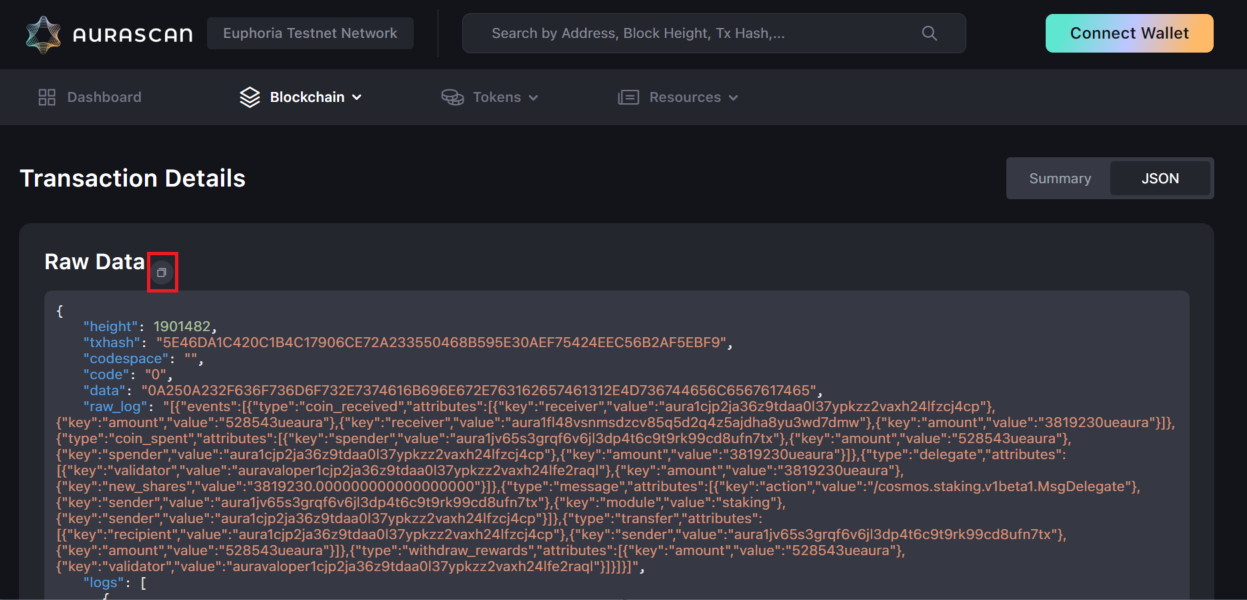The image size is (1247, 600).
Task: Select the Blockchain menu entry
Action: [x=308, y=97]
